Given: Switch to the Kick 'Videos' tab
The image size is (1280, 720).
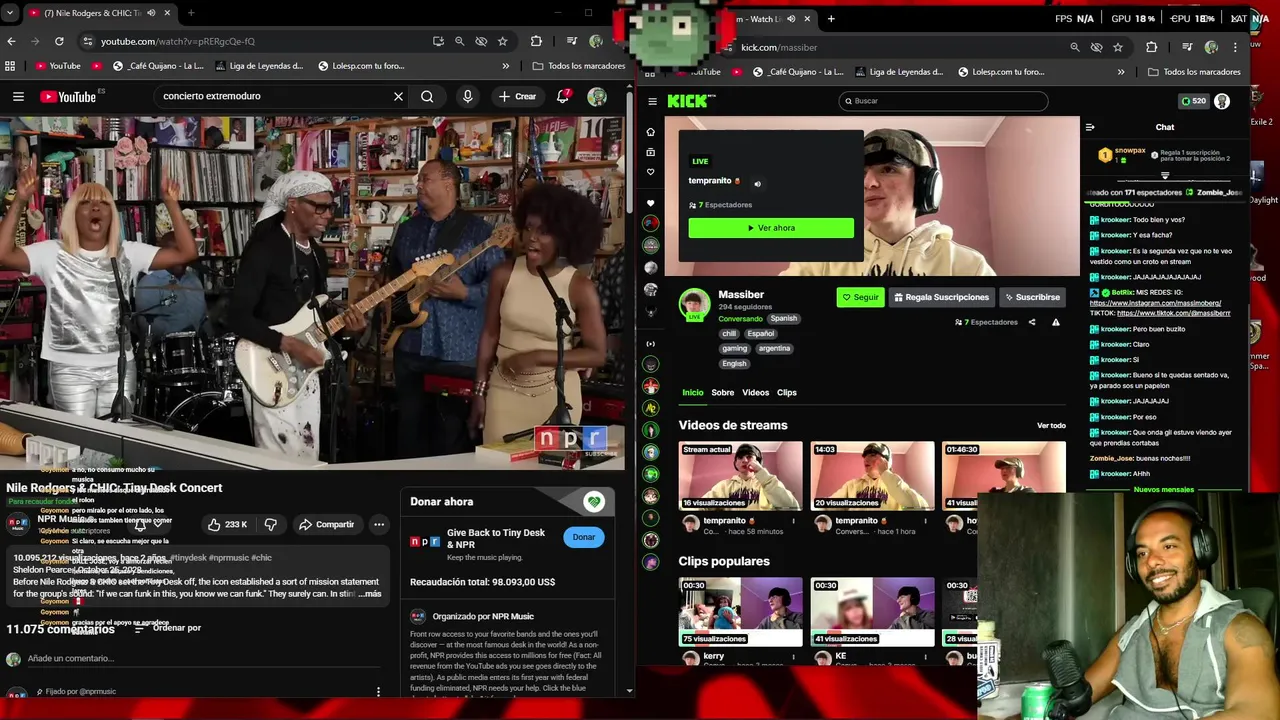Looking at the screenshot, I should click(x=755, y=392).
